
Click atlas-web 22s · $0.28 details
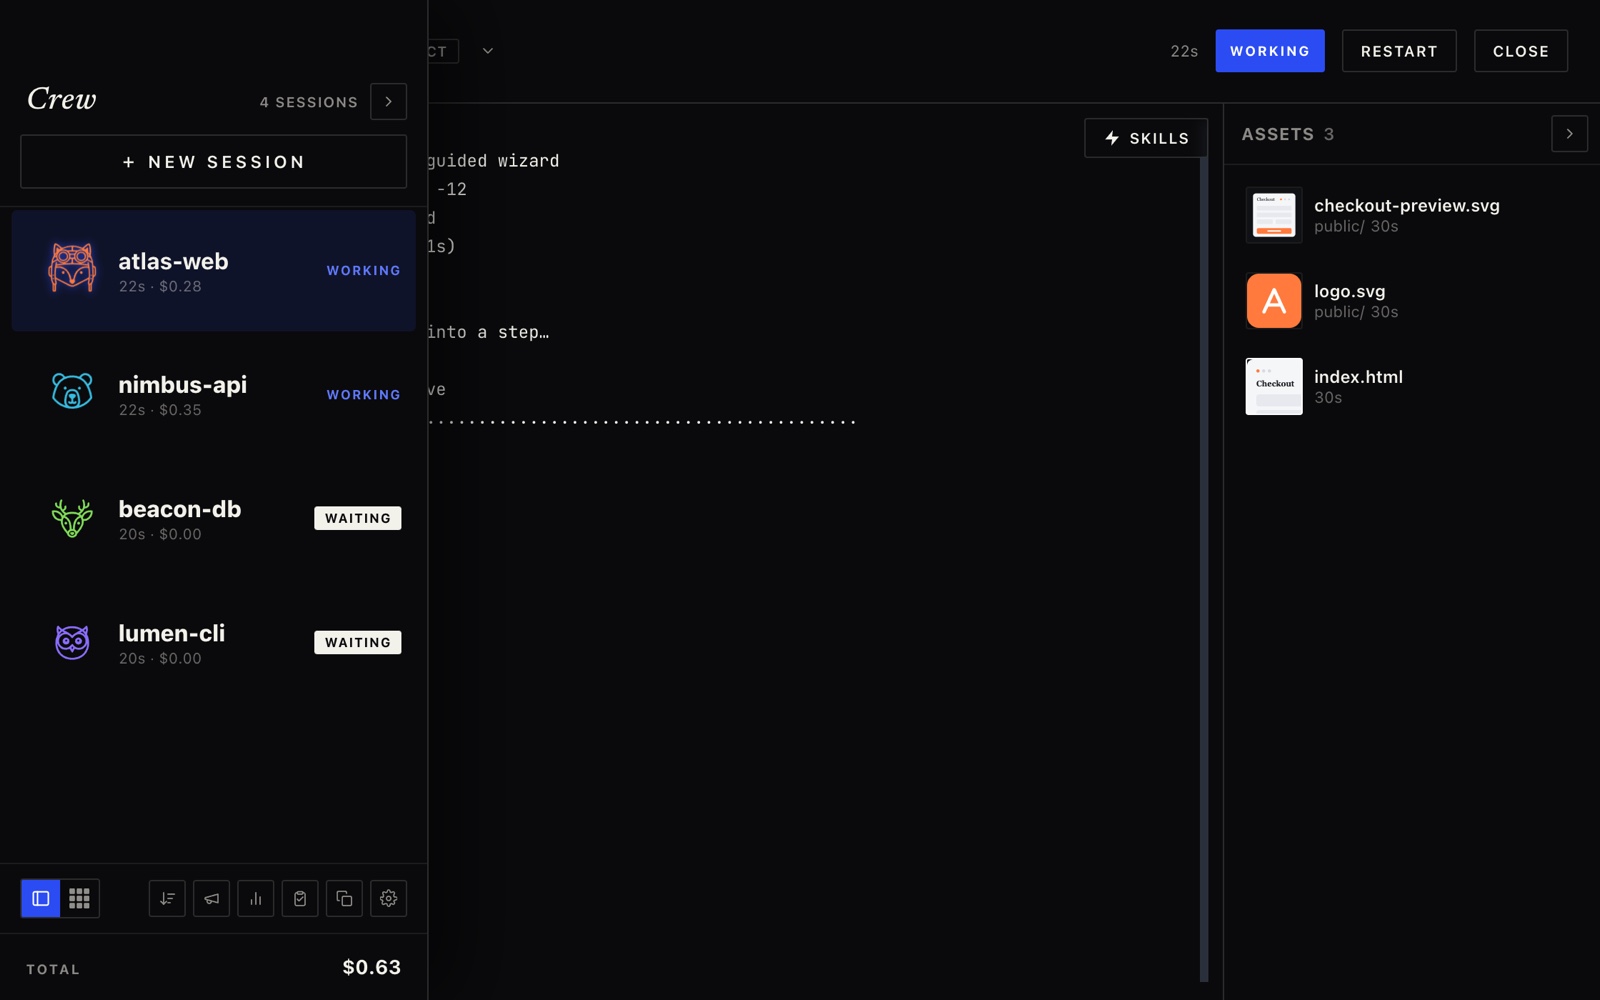pyautogui.click(x=160, y=286)
